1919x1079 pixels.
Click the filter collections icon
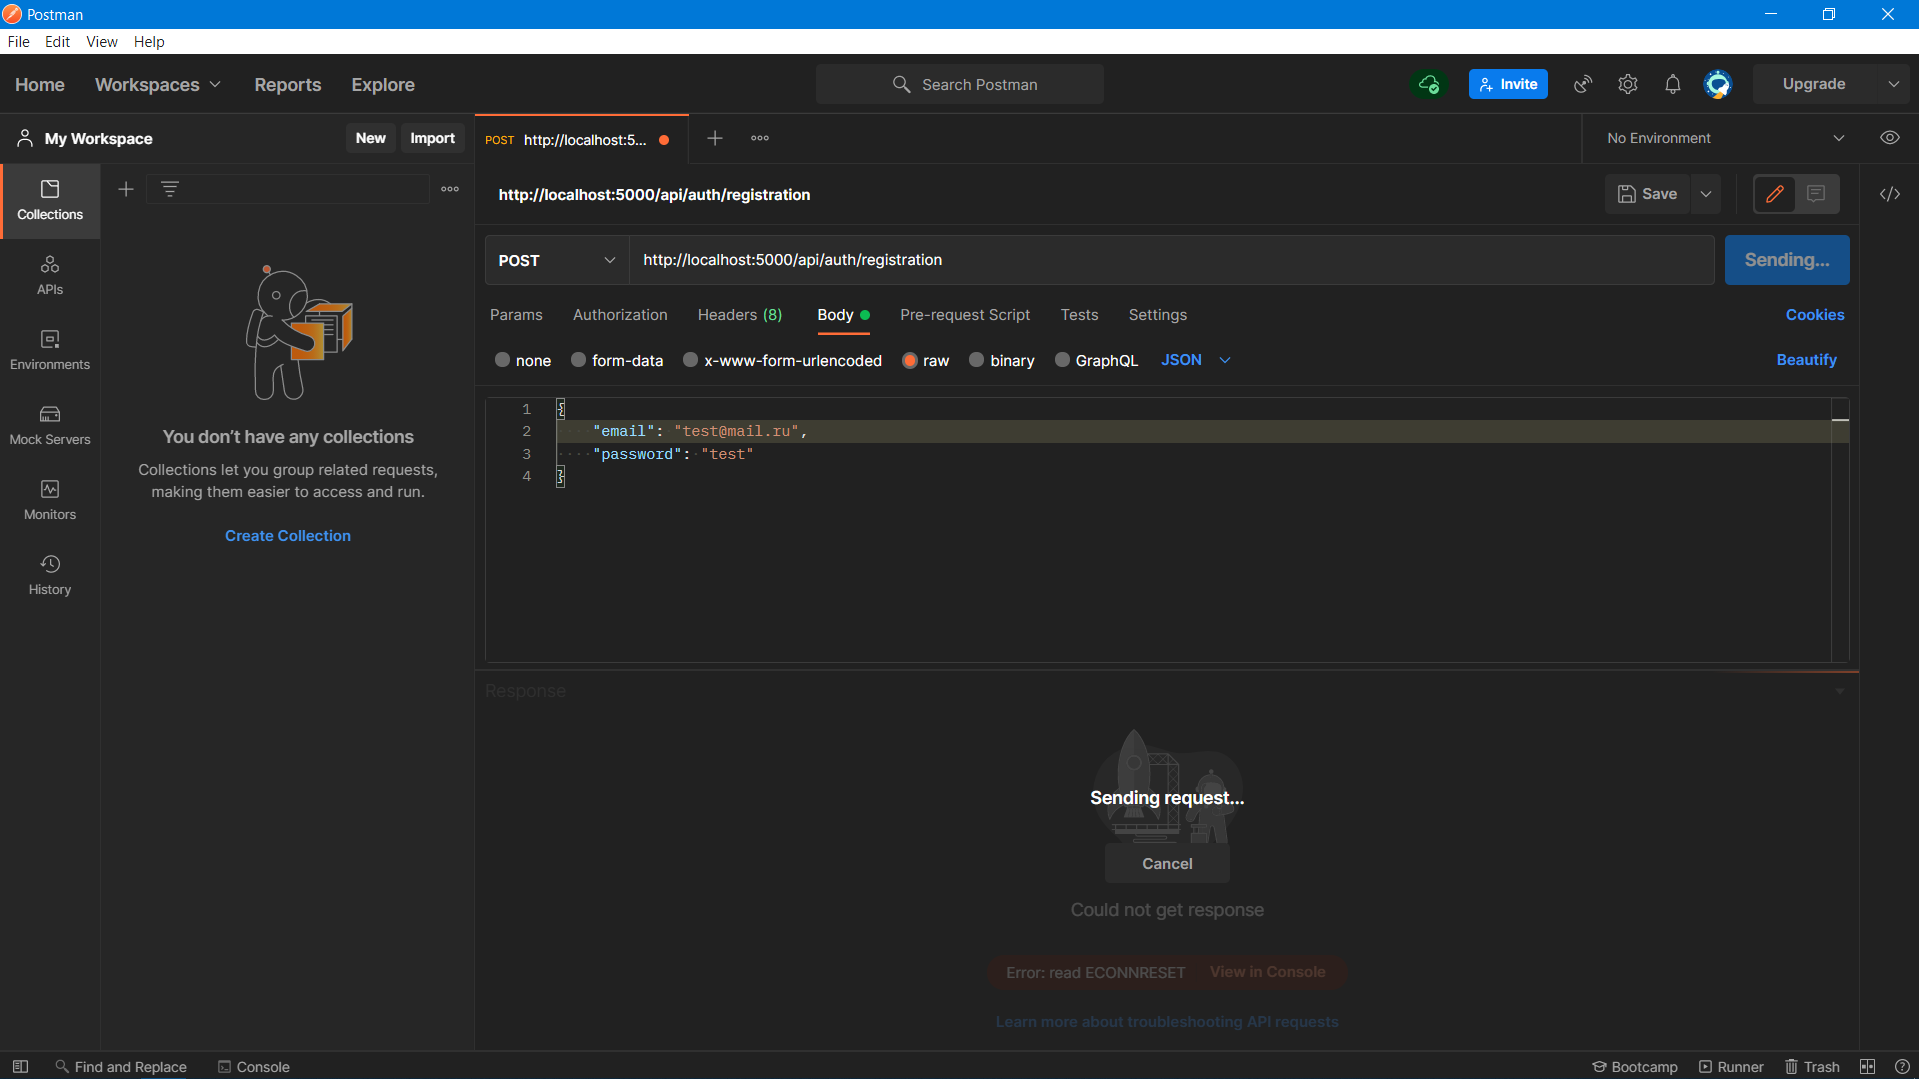click(x=170, y=189)
